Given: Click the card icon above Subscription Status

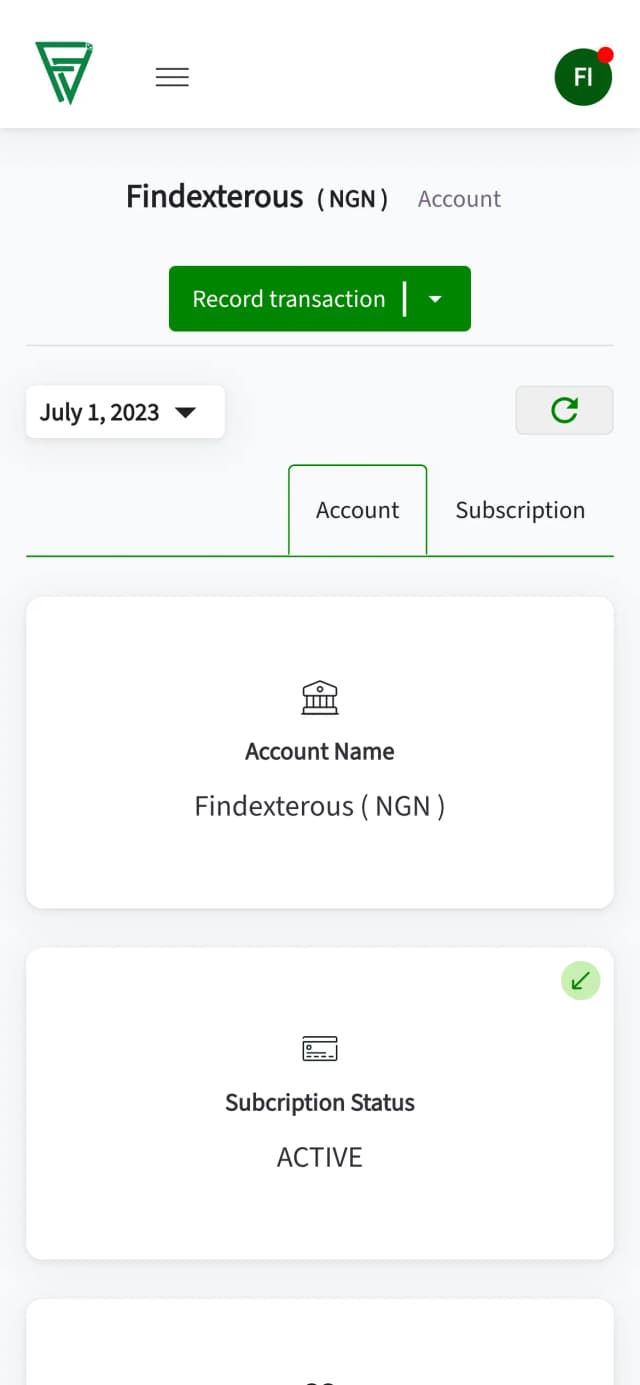Looking at the screenshot, I should tap(320, 1049).
